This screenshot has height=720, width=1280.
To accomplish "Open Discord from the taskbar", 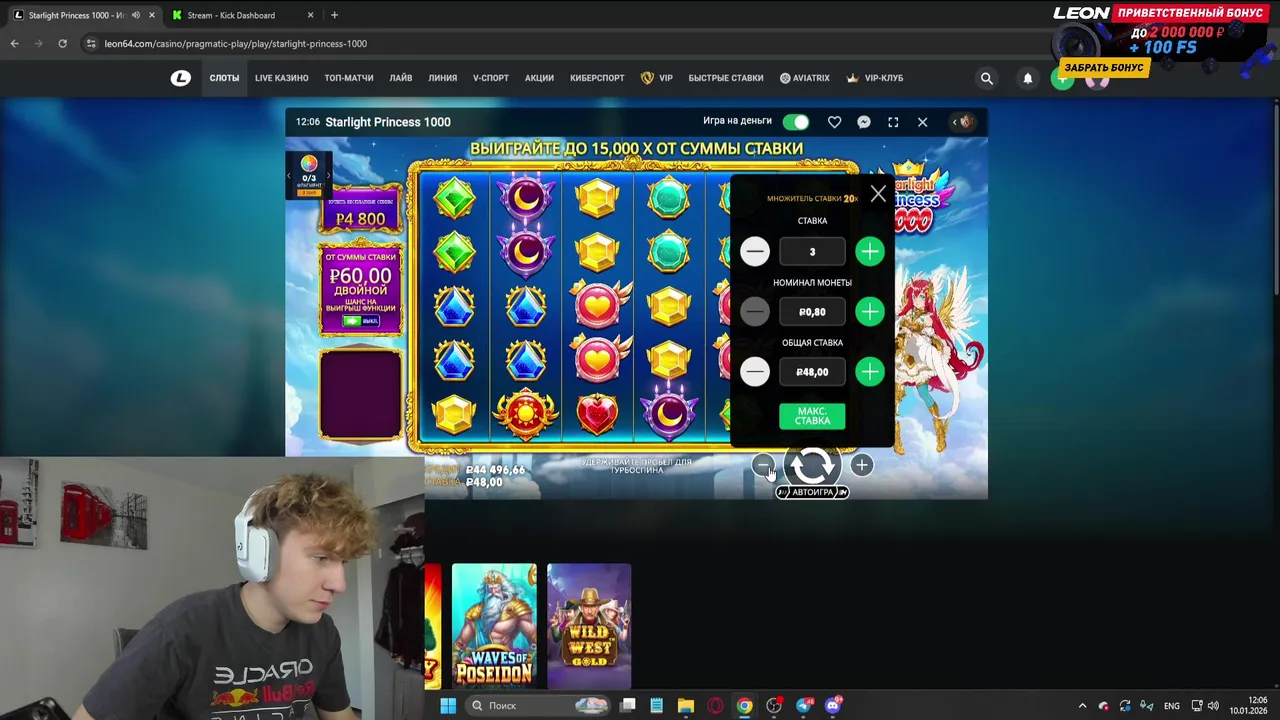I will pyautogui.click(x=833, y=706).
